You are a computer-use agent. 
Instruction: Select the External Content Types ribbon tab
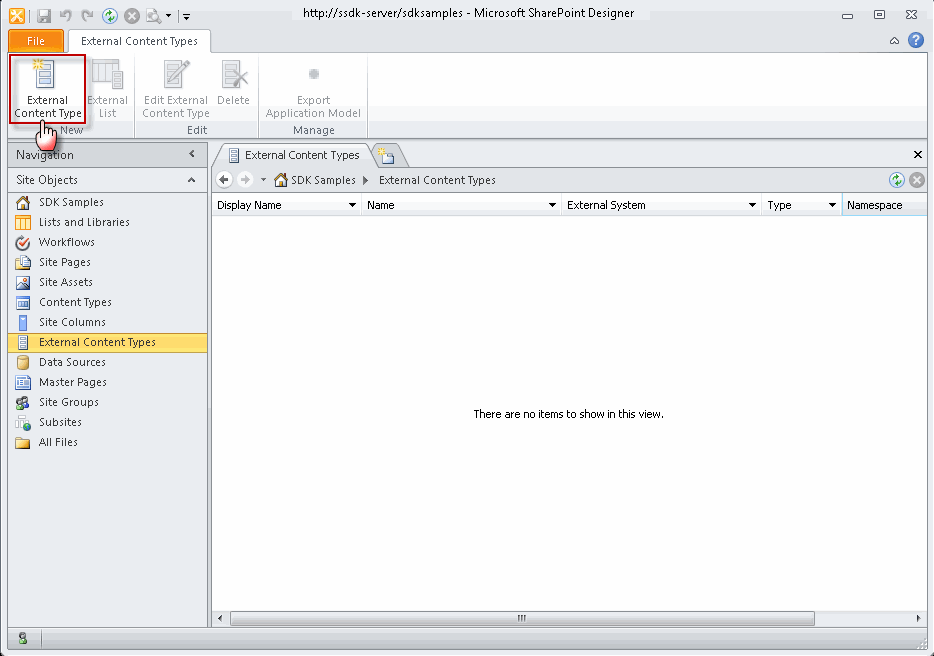point(138,41)
